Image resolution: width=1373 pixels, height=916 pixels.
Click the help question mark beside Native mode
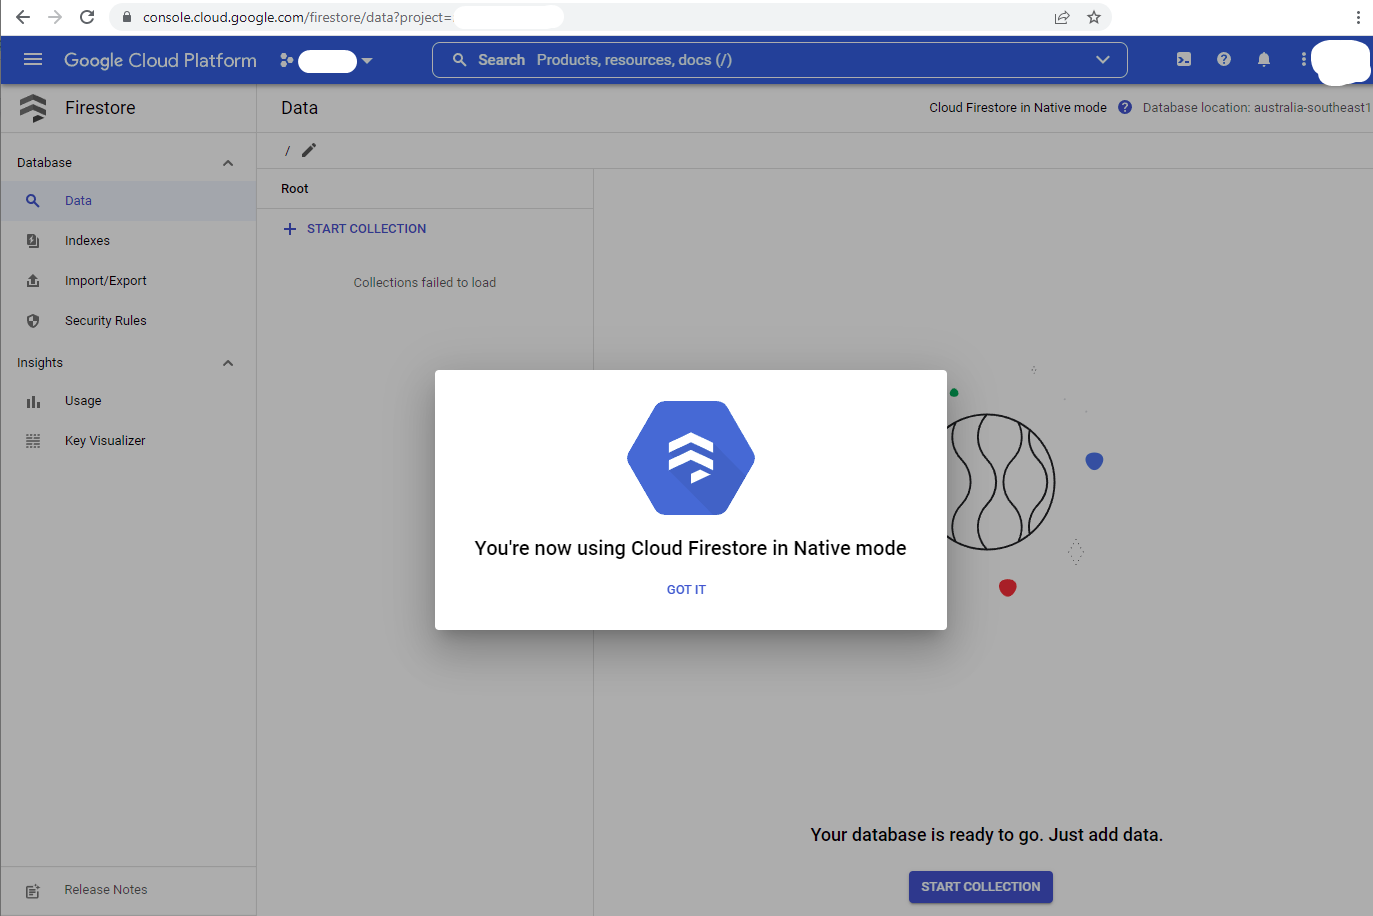click(x=1124, y=107)
